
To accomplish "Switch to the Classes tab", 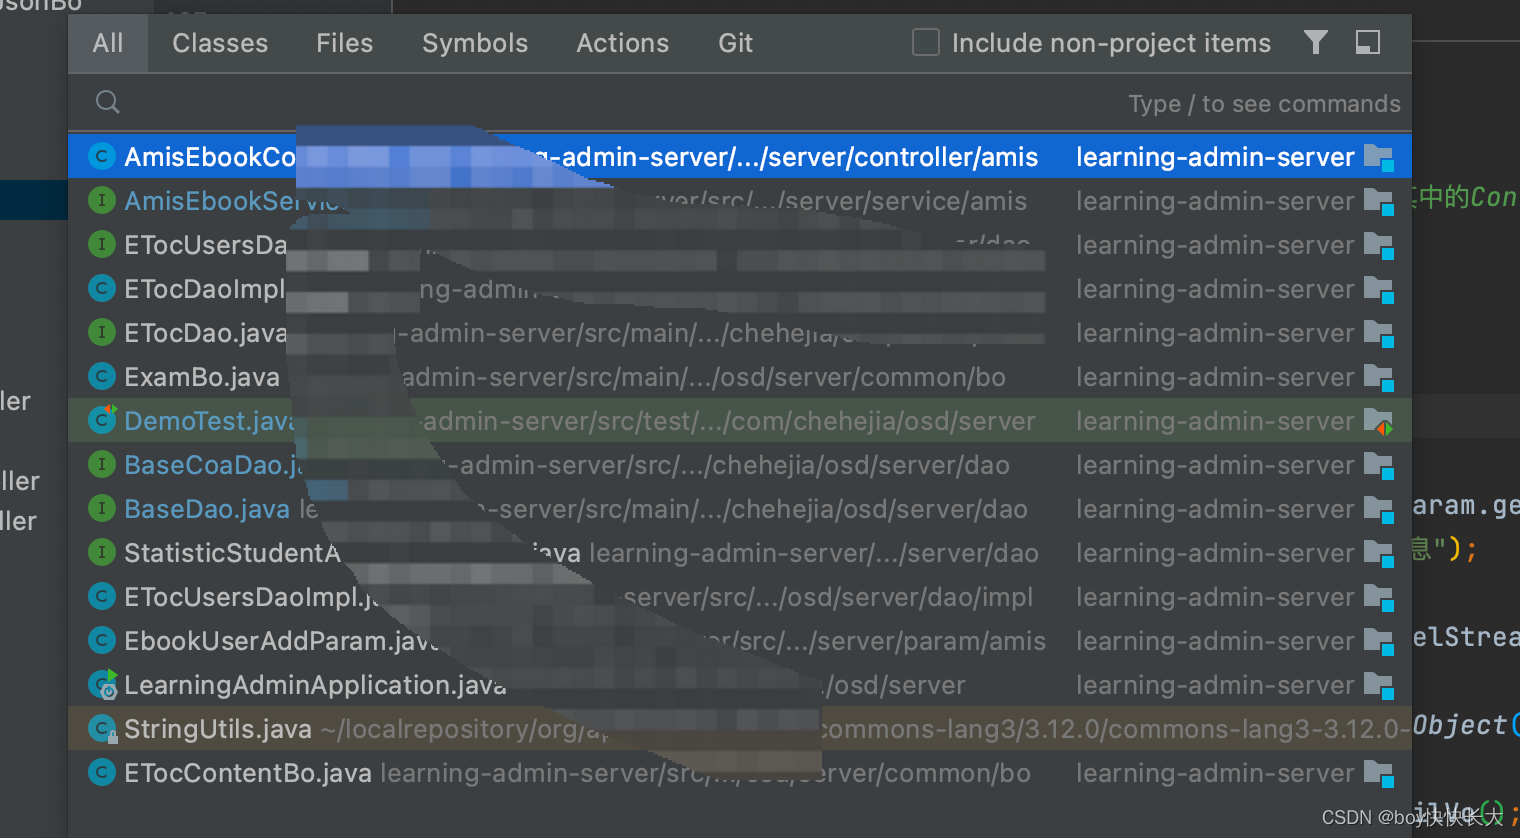I will [x=220, y=43].
